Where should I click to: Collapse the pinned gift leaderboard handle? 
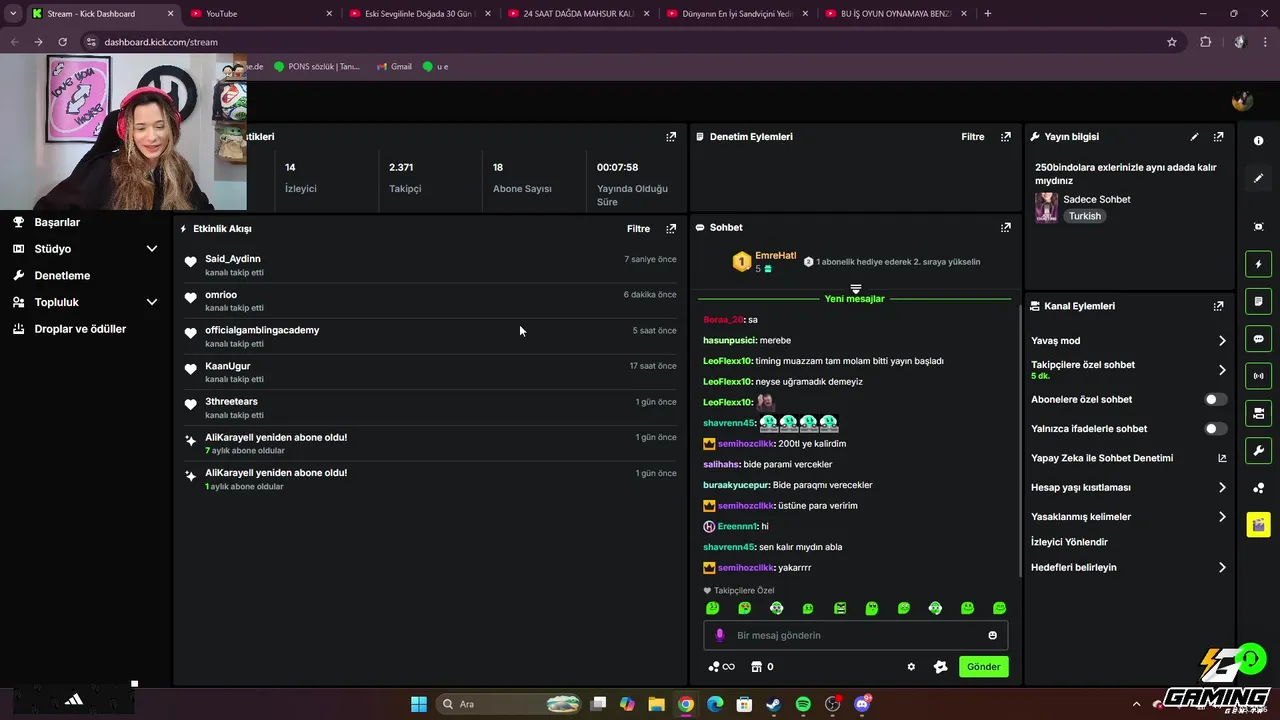[855, 289]
